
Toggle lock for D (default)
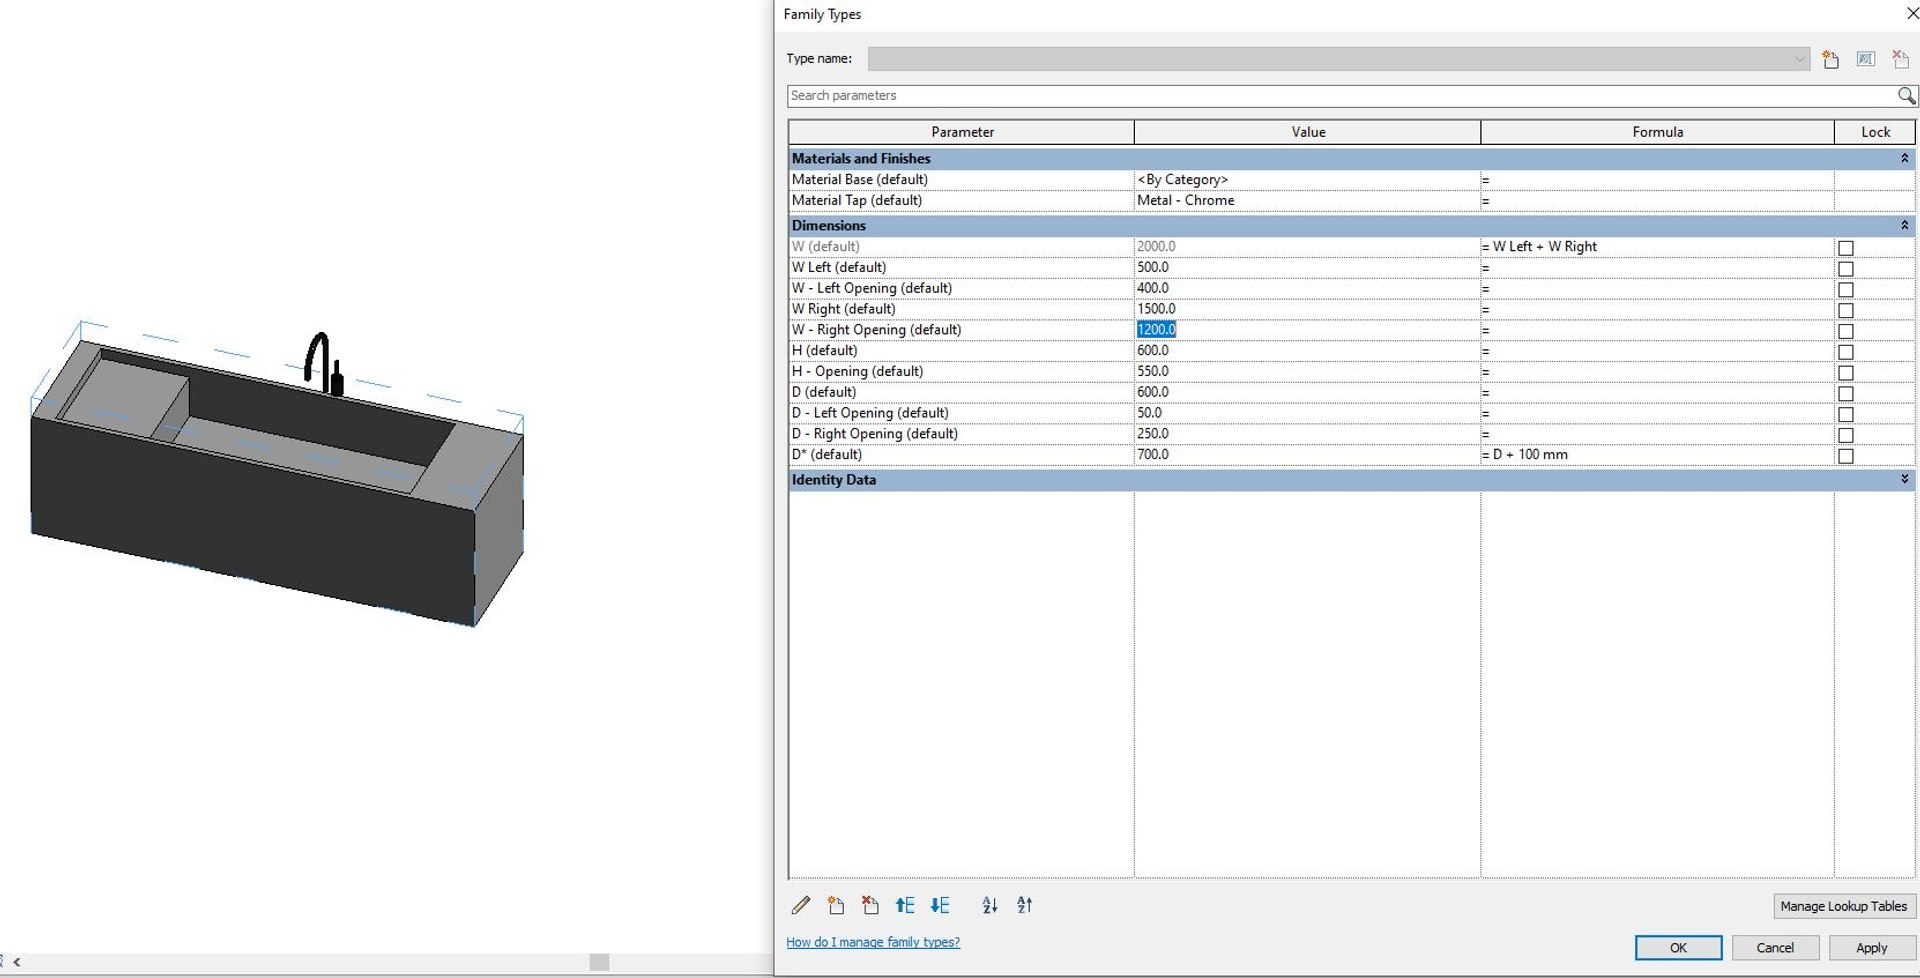(1846, 394)
